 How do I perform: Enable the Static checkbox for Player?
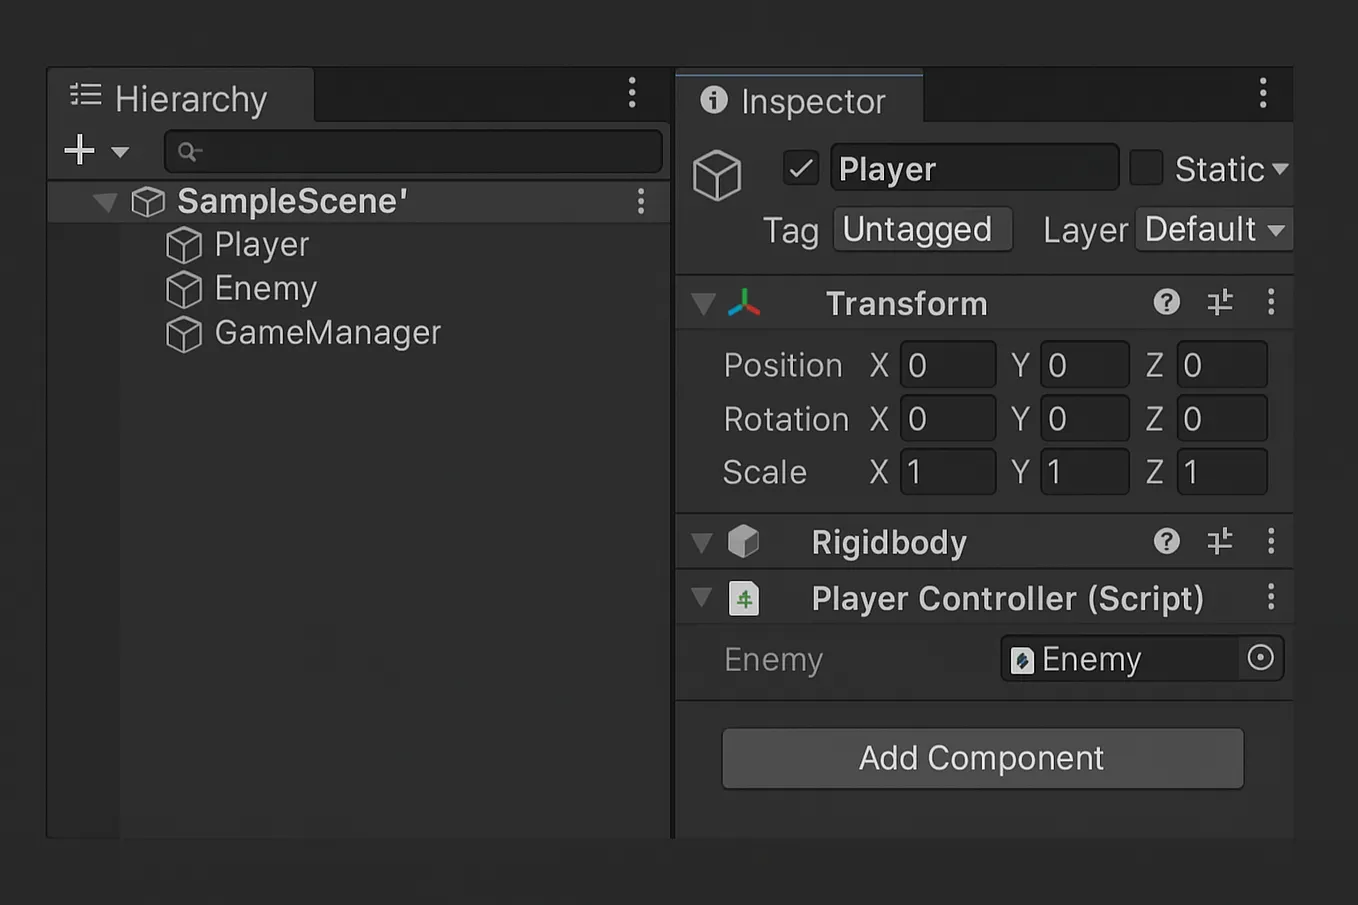1146,168
